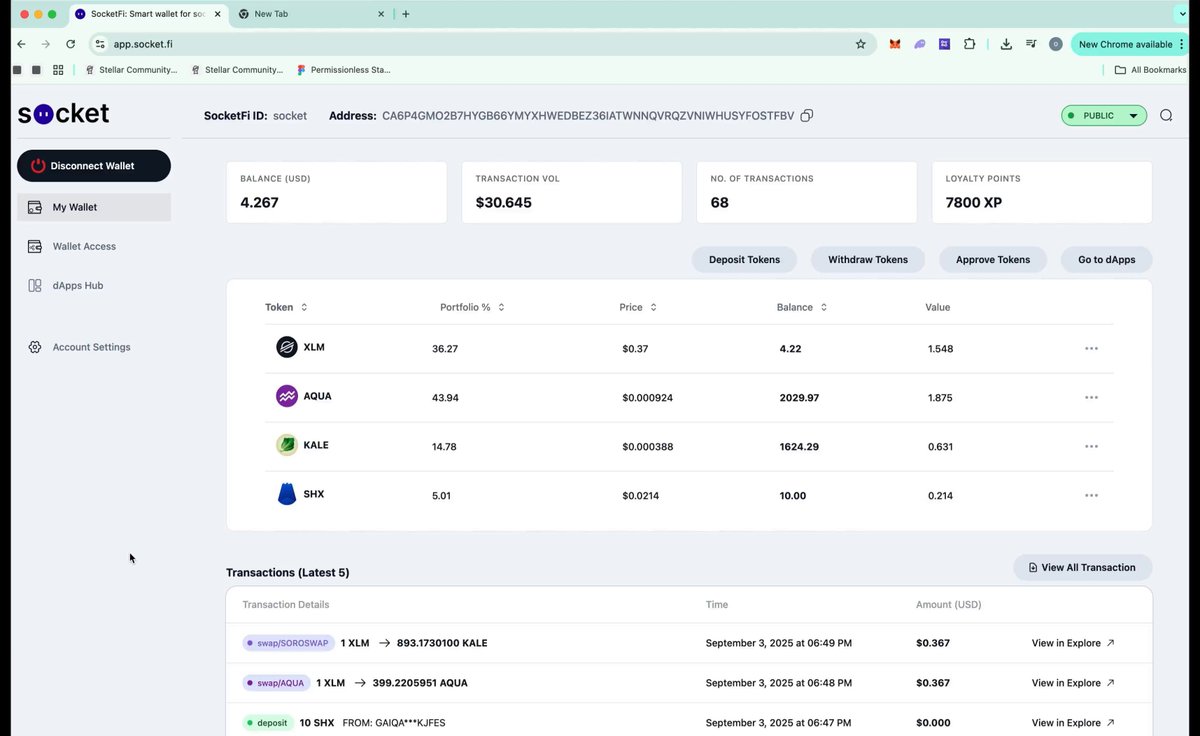Open the Chrome extensions puzzle icon

(969, 44)
